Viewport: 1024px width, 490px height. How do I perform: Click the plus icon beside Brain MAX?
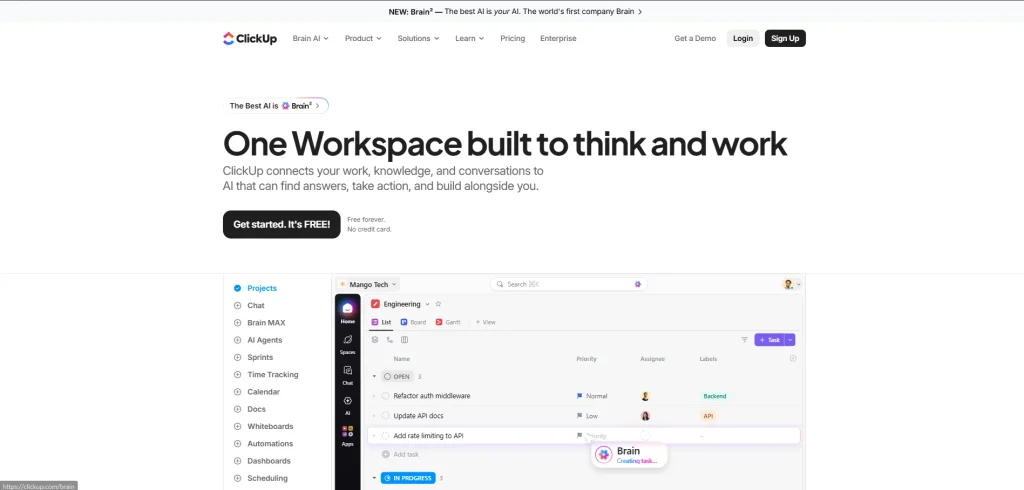[237, 323]
